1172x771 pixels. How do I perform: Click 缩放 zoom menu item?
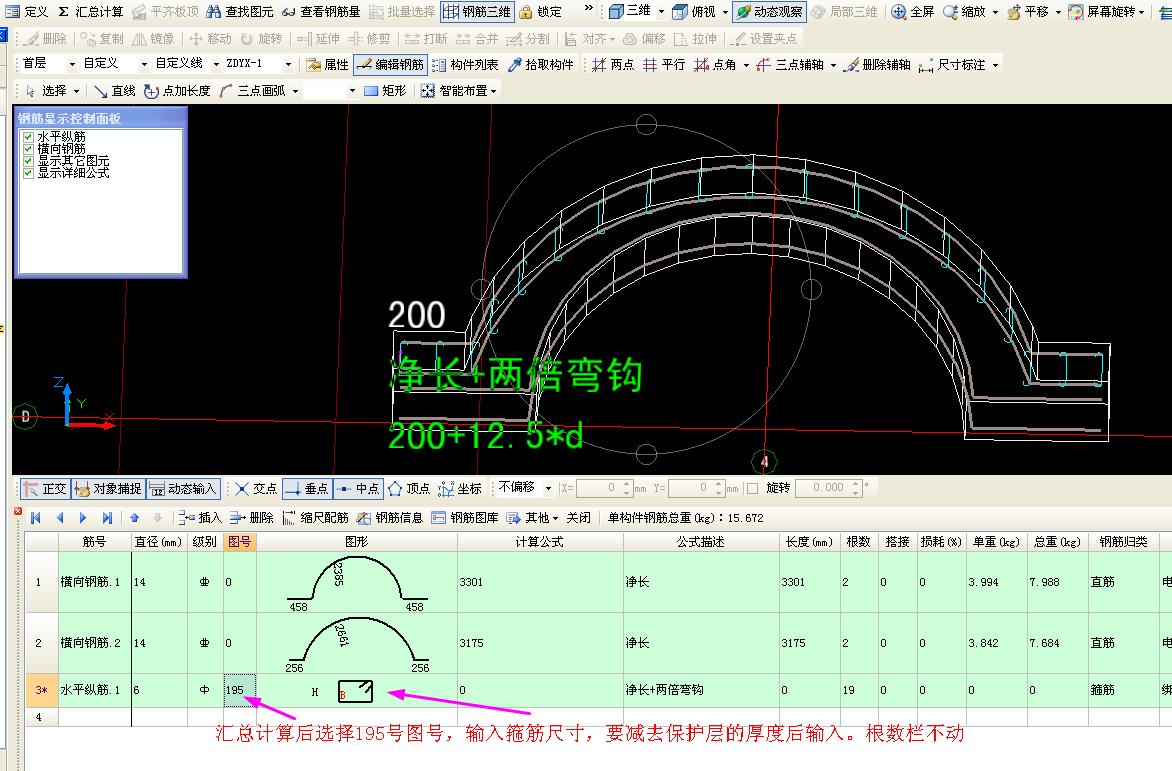point(970,11)
